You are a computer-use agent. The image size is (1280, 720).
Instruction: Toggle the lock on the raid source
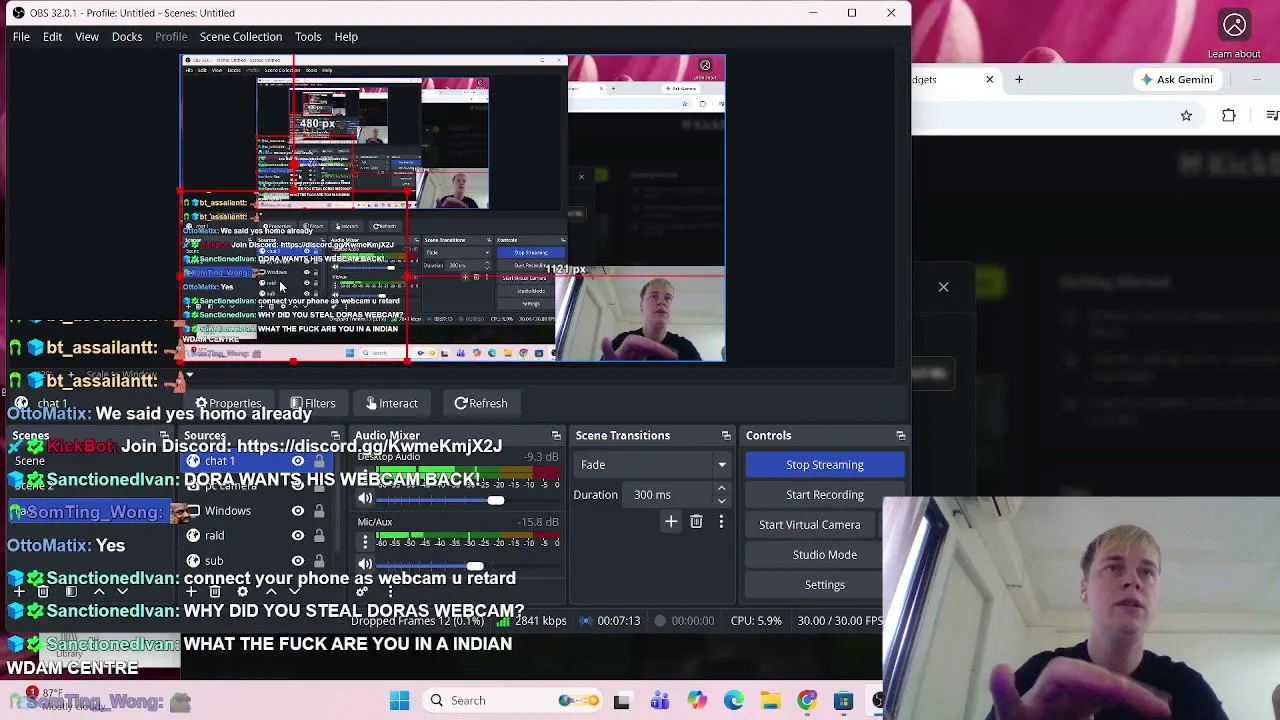click(x=319, y=536)
